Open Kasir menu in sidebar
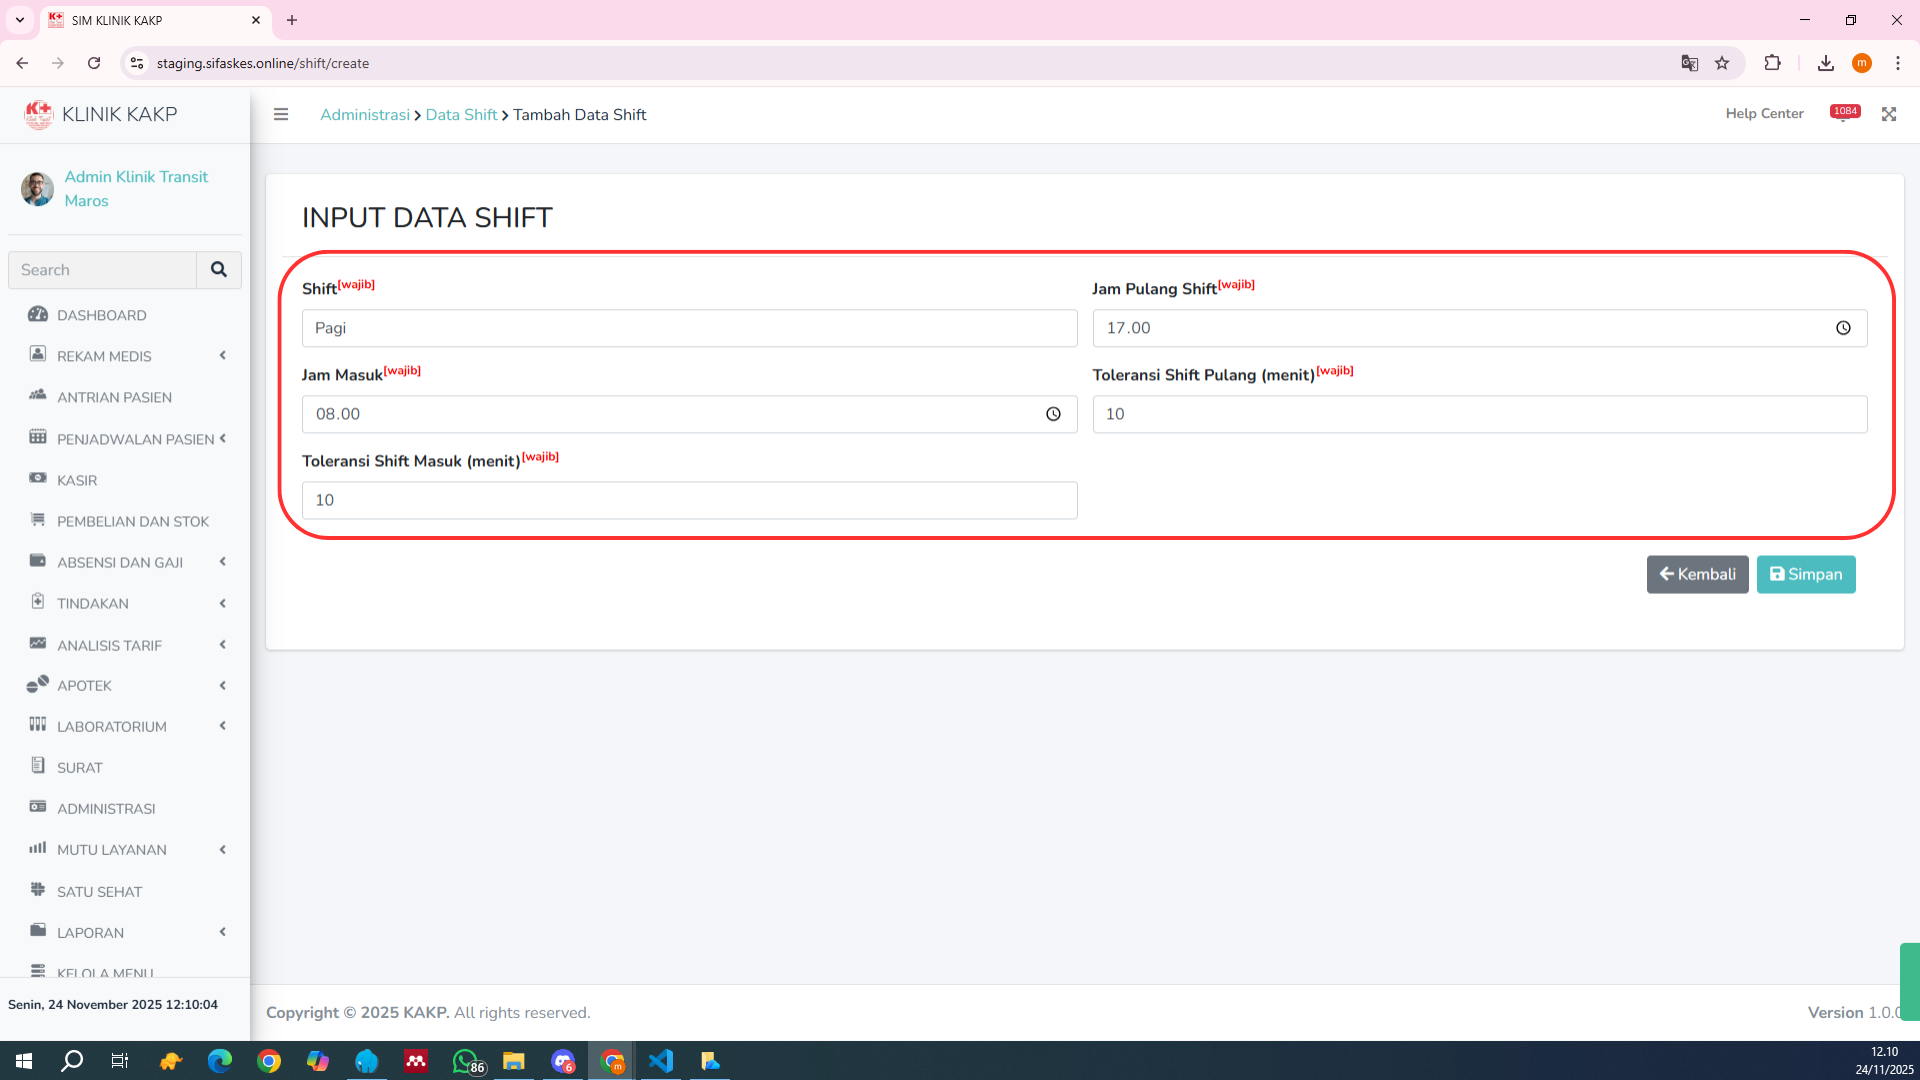 (x=77, y=480)
